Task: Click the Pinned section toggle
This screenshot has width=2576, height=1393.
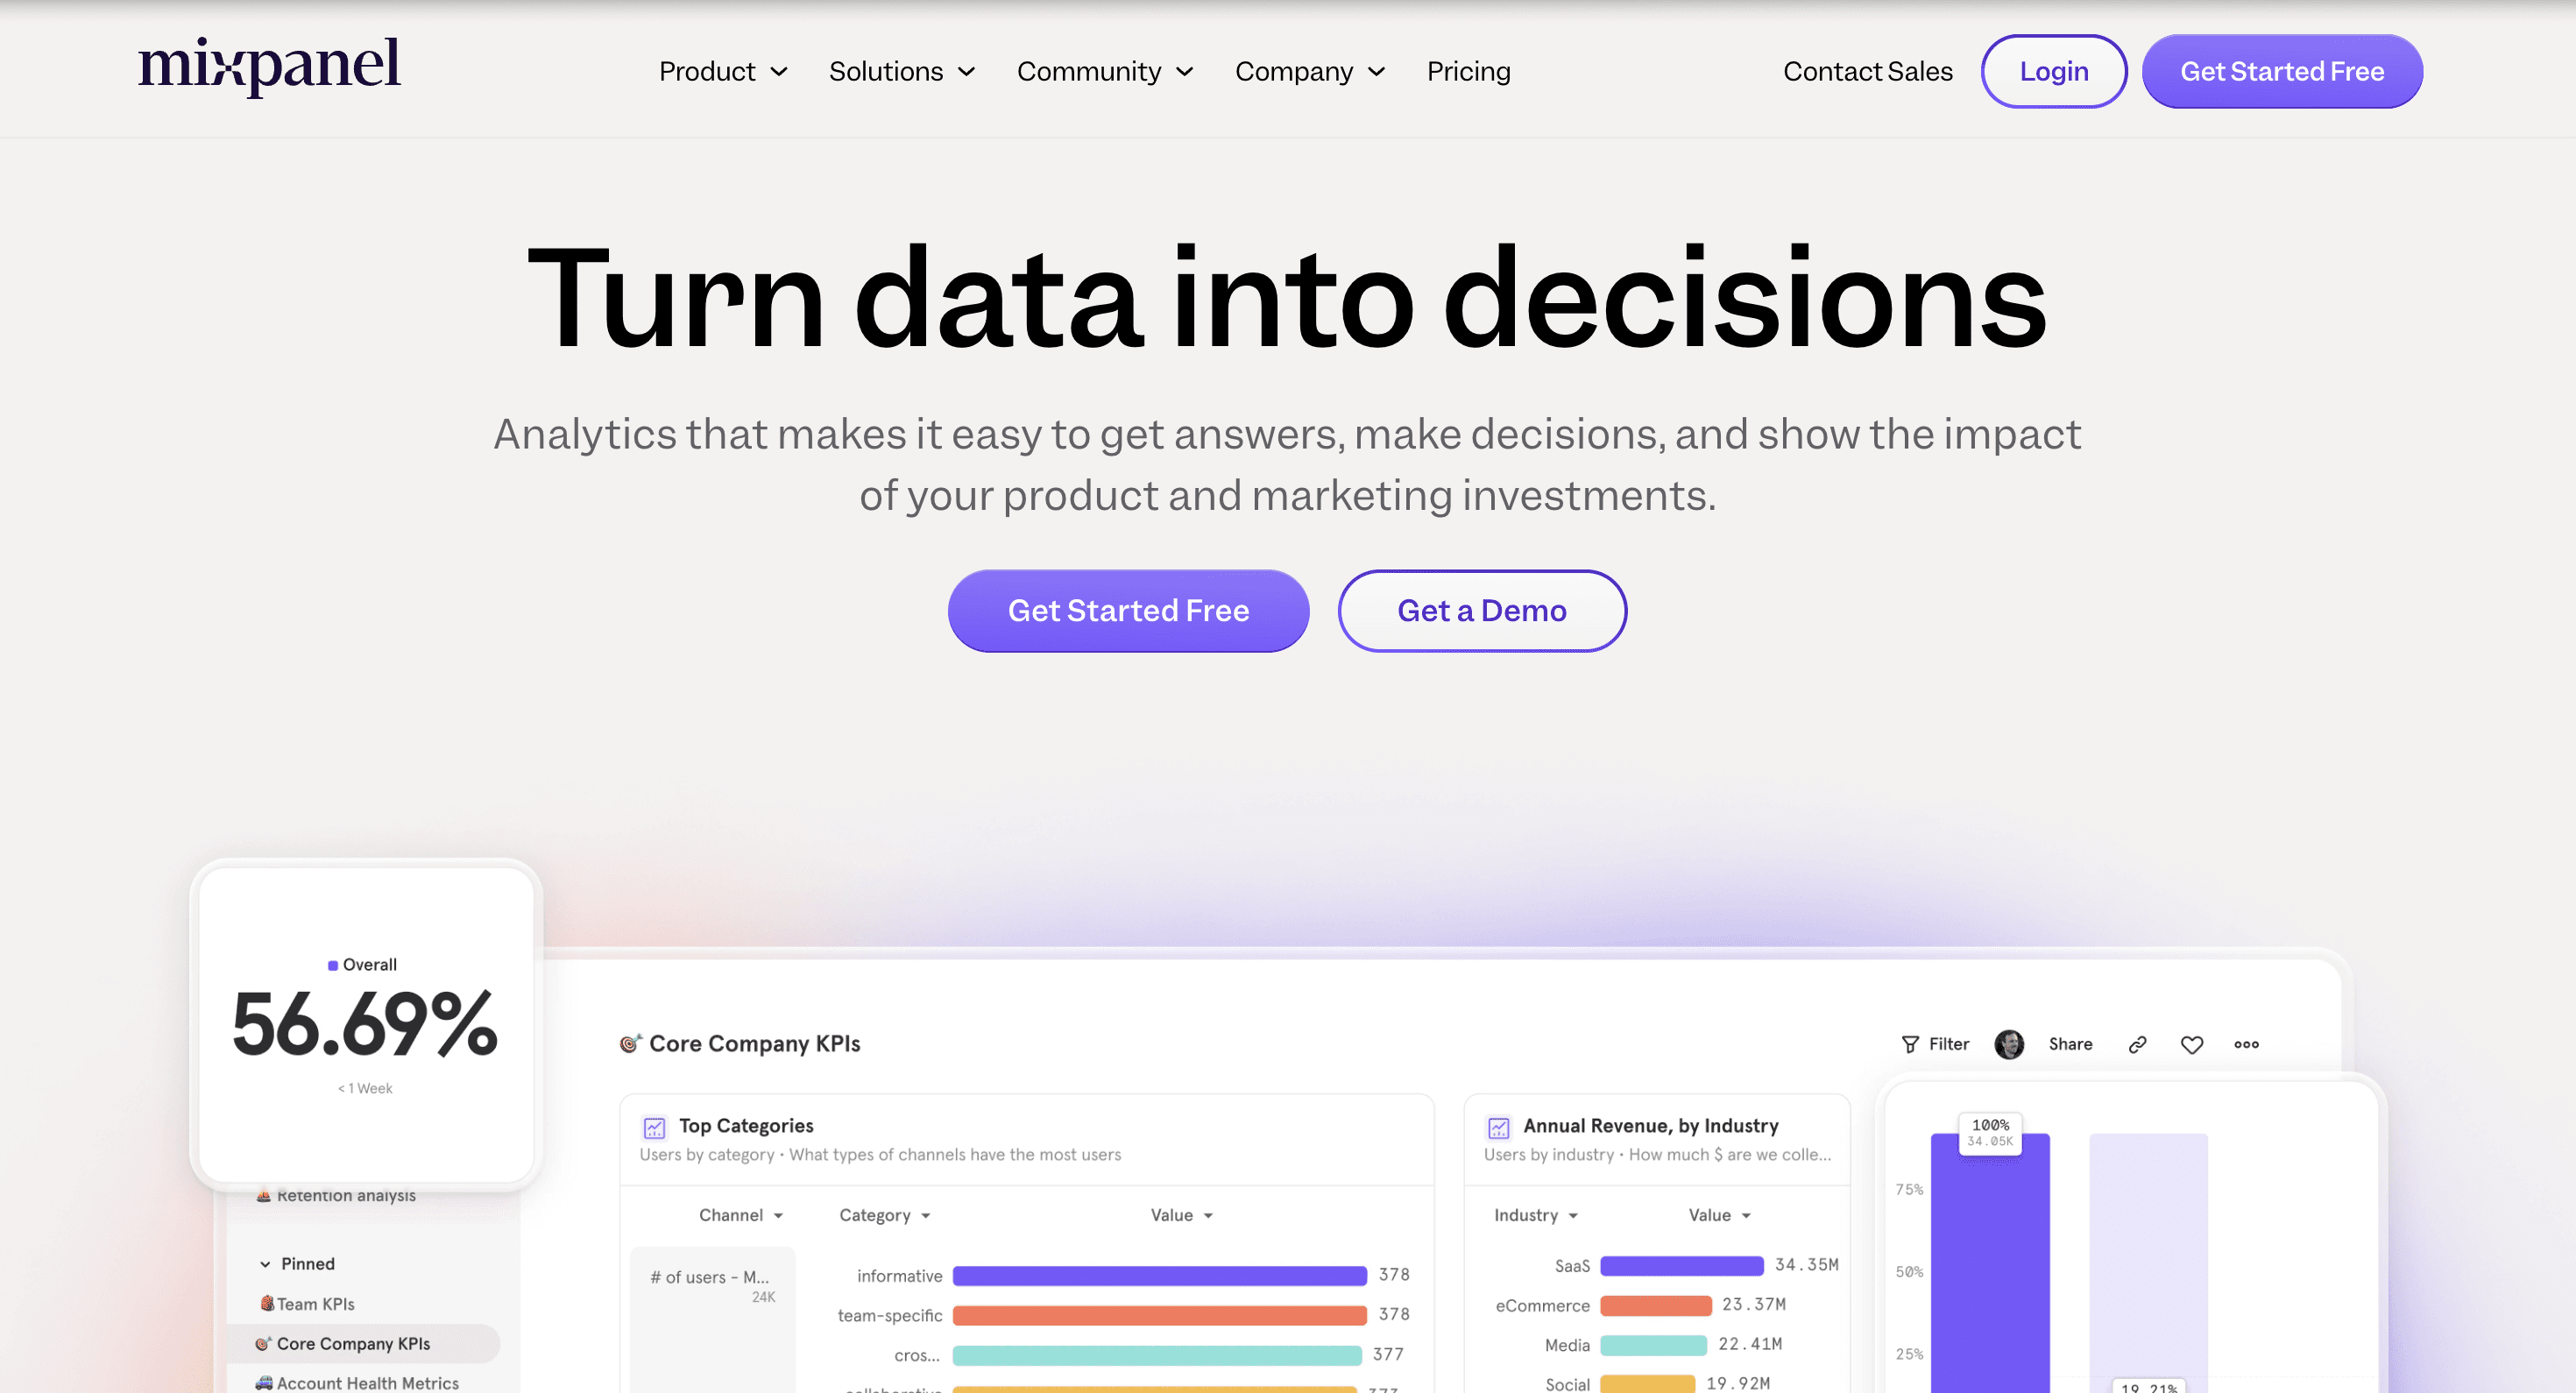Action: click(x=265, y=1264)
